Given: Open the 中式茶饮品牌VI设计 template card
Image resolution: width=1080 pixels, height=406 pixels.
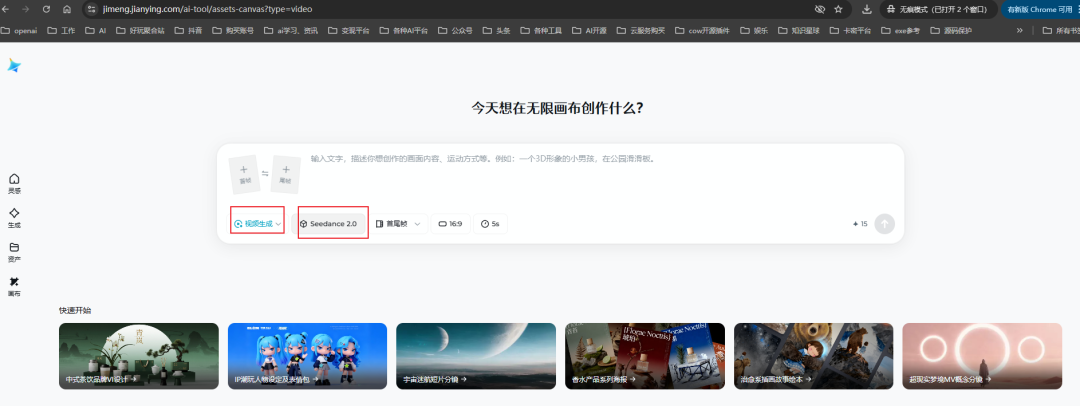Looking at the screenshot, I should click(138, 356).
